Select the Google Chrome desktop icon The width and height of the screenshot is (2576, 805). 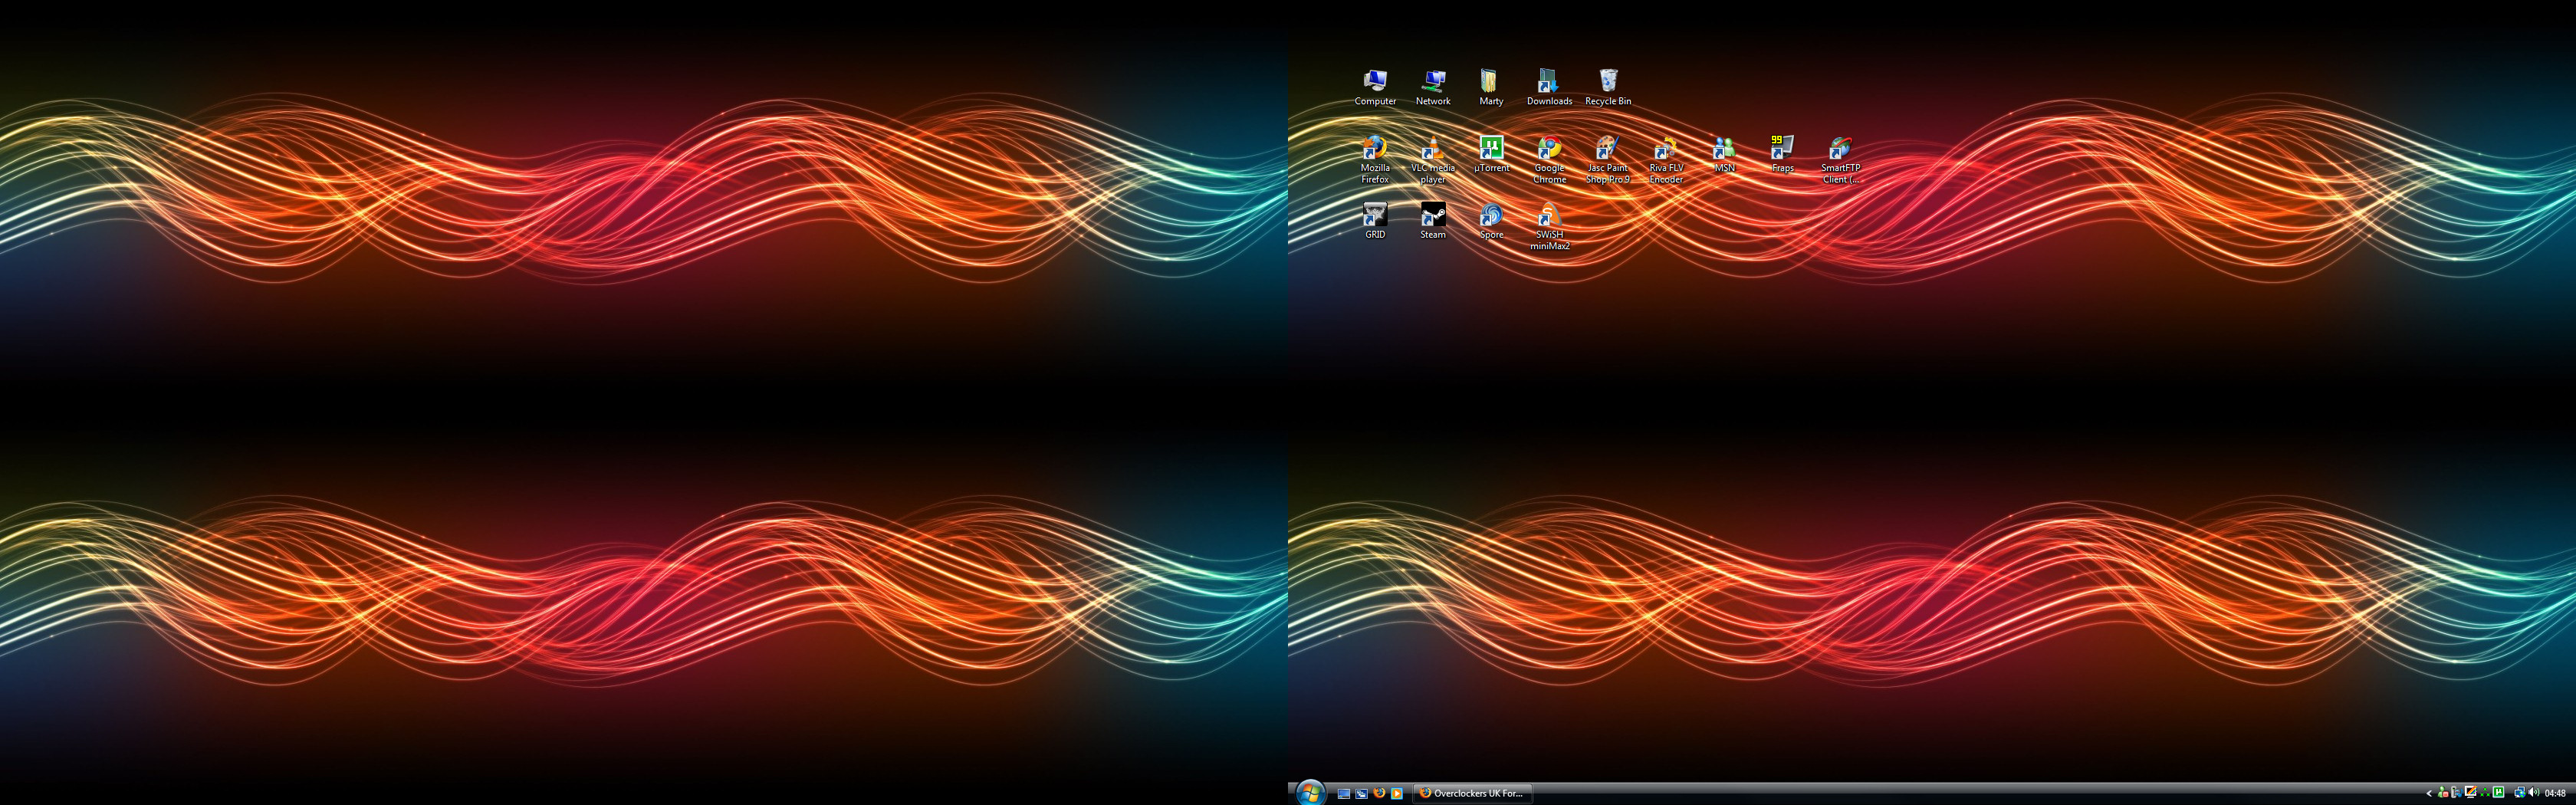(1549, 150)
